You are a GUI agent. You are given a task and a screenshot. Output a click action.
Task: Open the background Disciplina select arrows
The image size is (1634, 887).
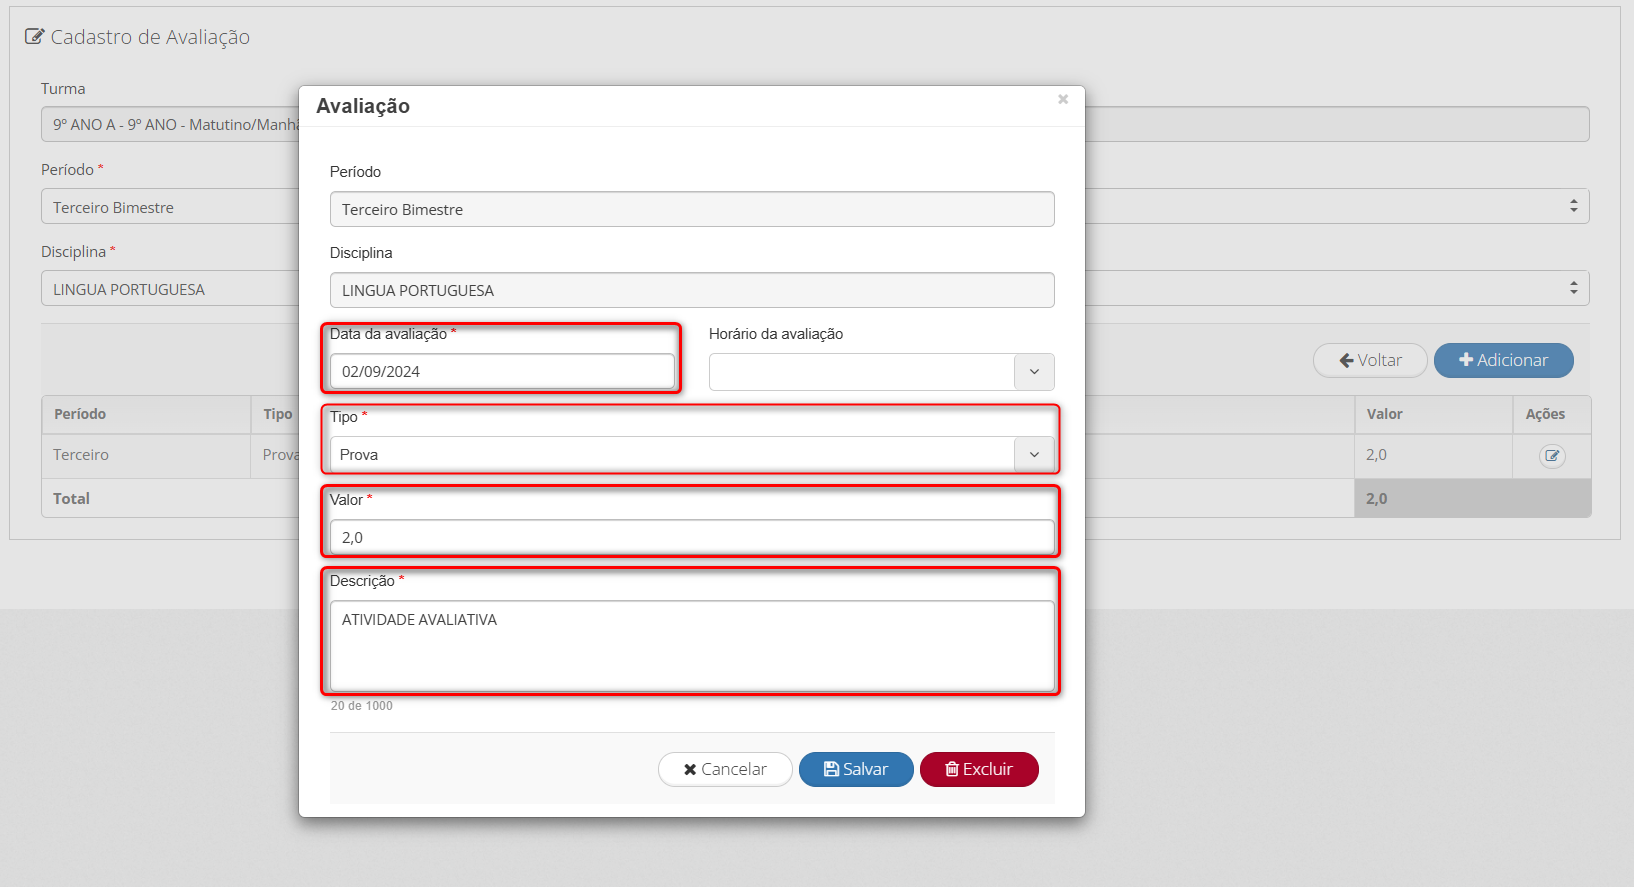tap(1573, 288)
